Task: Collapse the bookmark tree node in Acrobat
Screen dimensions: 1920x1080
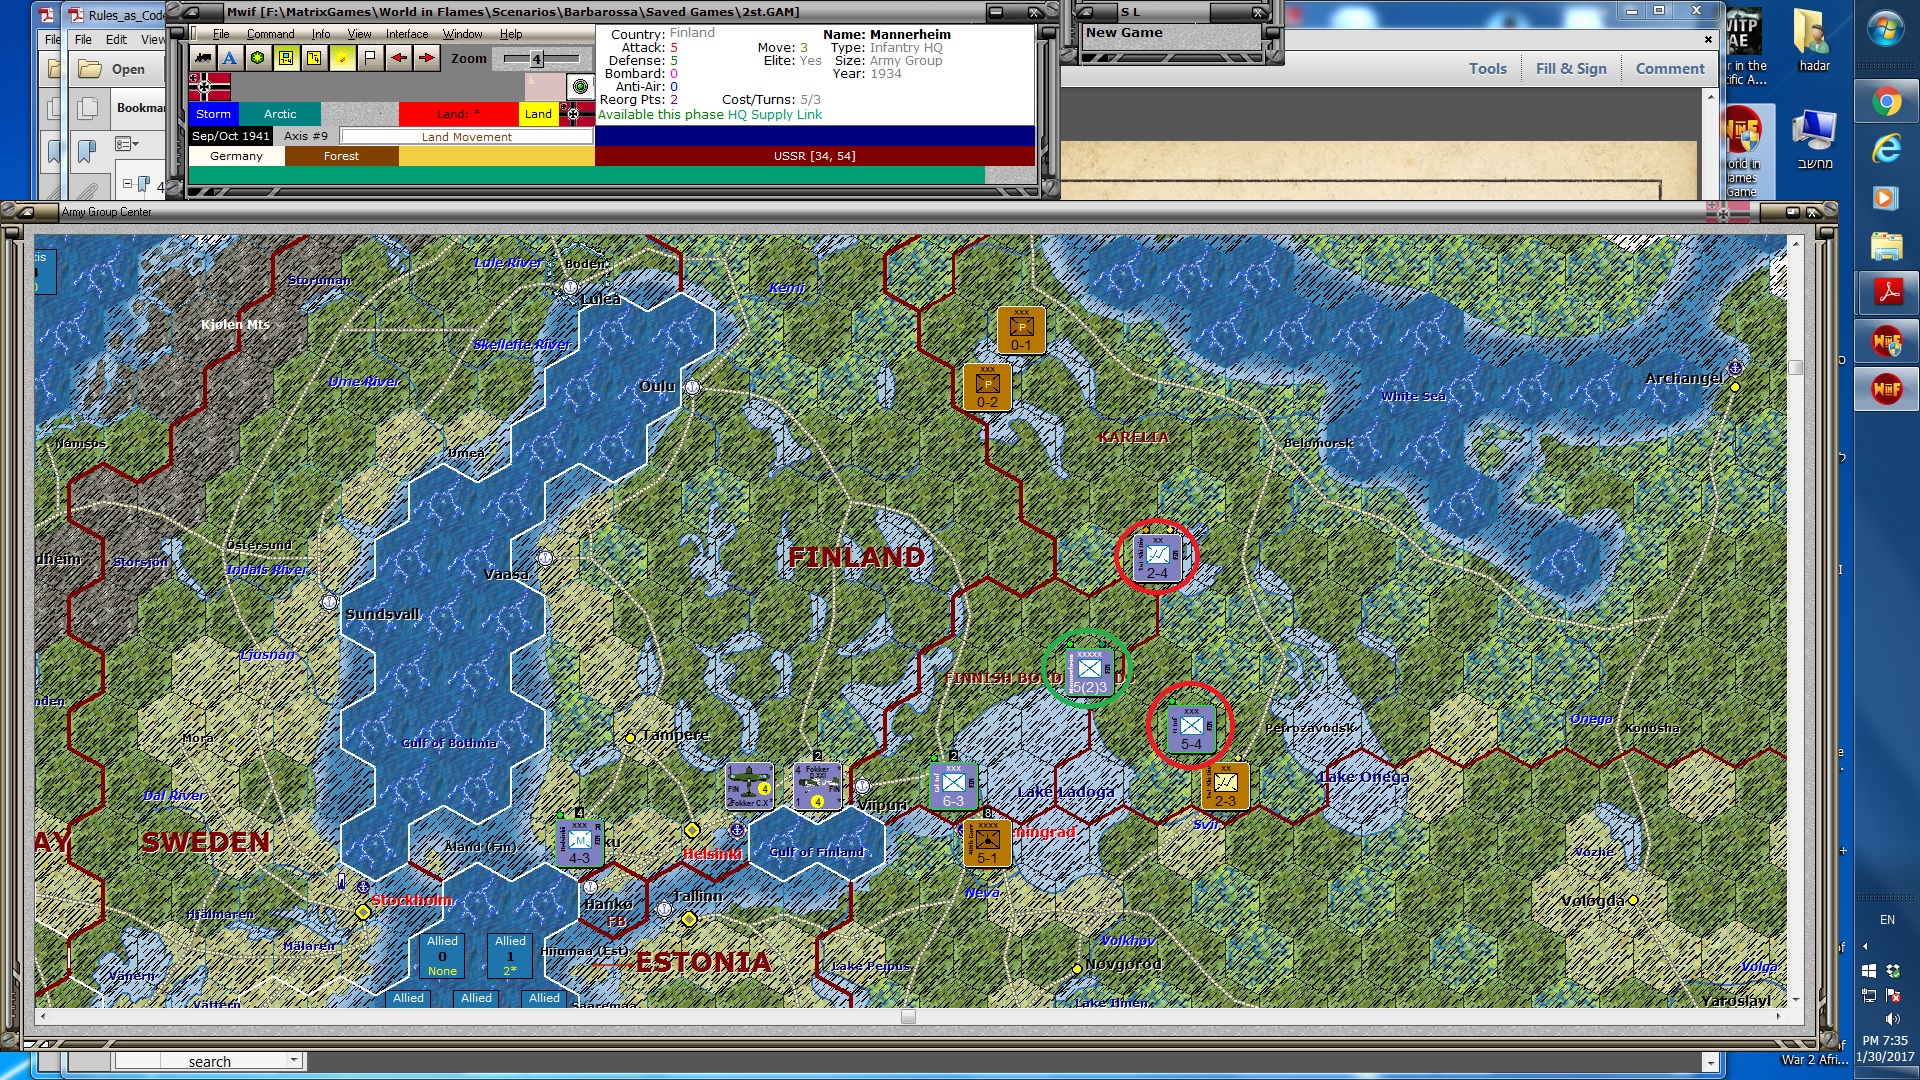Action: 127,184
